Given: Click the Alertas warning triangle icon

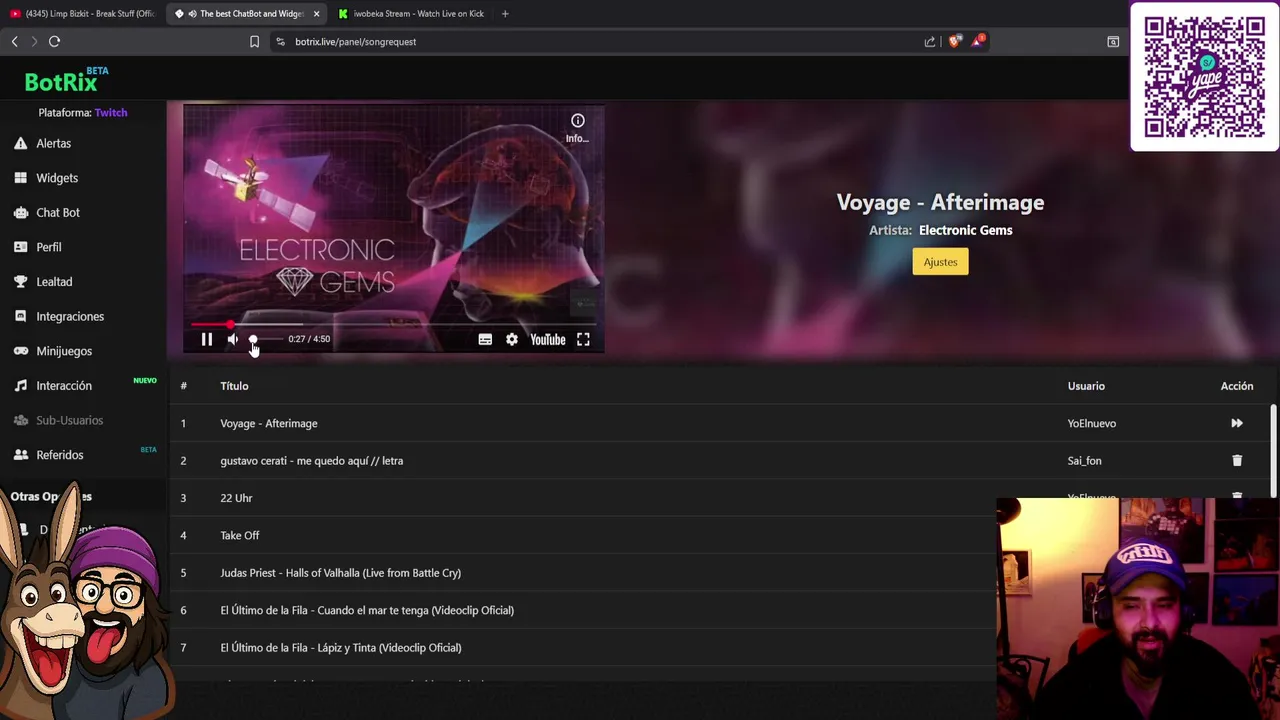Looking at the screenshot, I should point(20,143).
